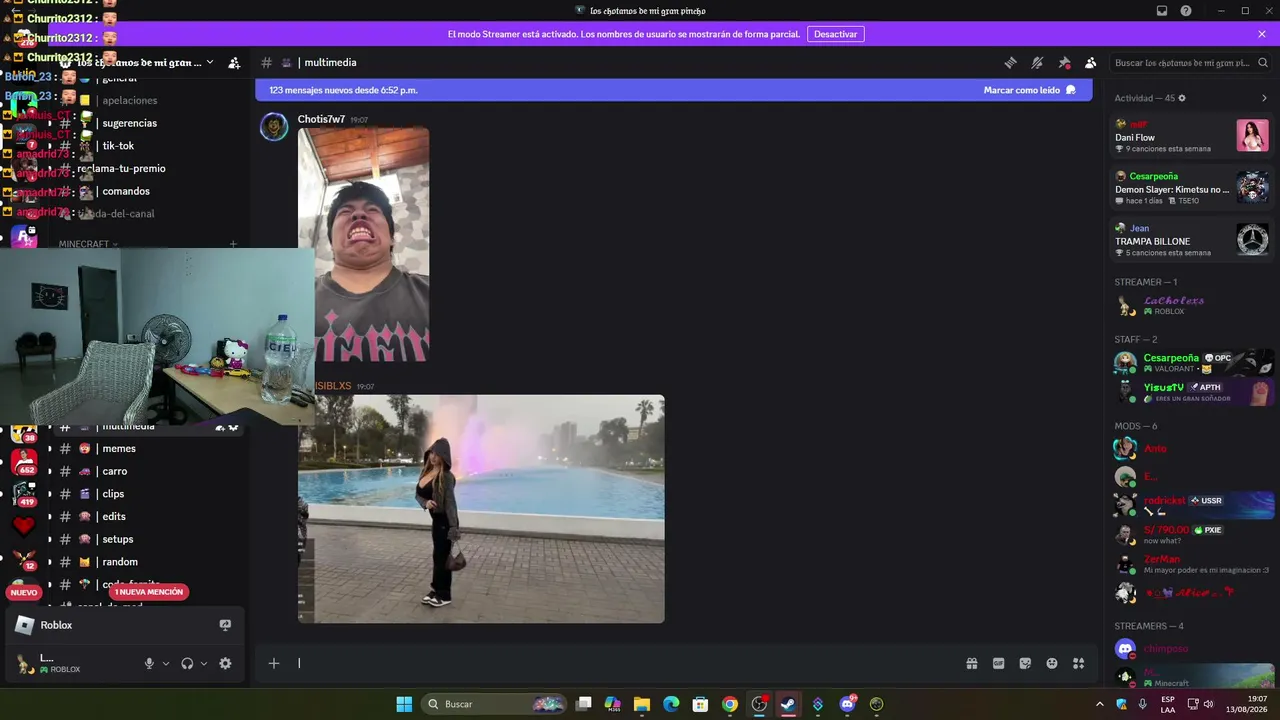
Task: Show hidden system tray icons
Action: click(x=1100, y=704)
